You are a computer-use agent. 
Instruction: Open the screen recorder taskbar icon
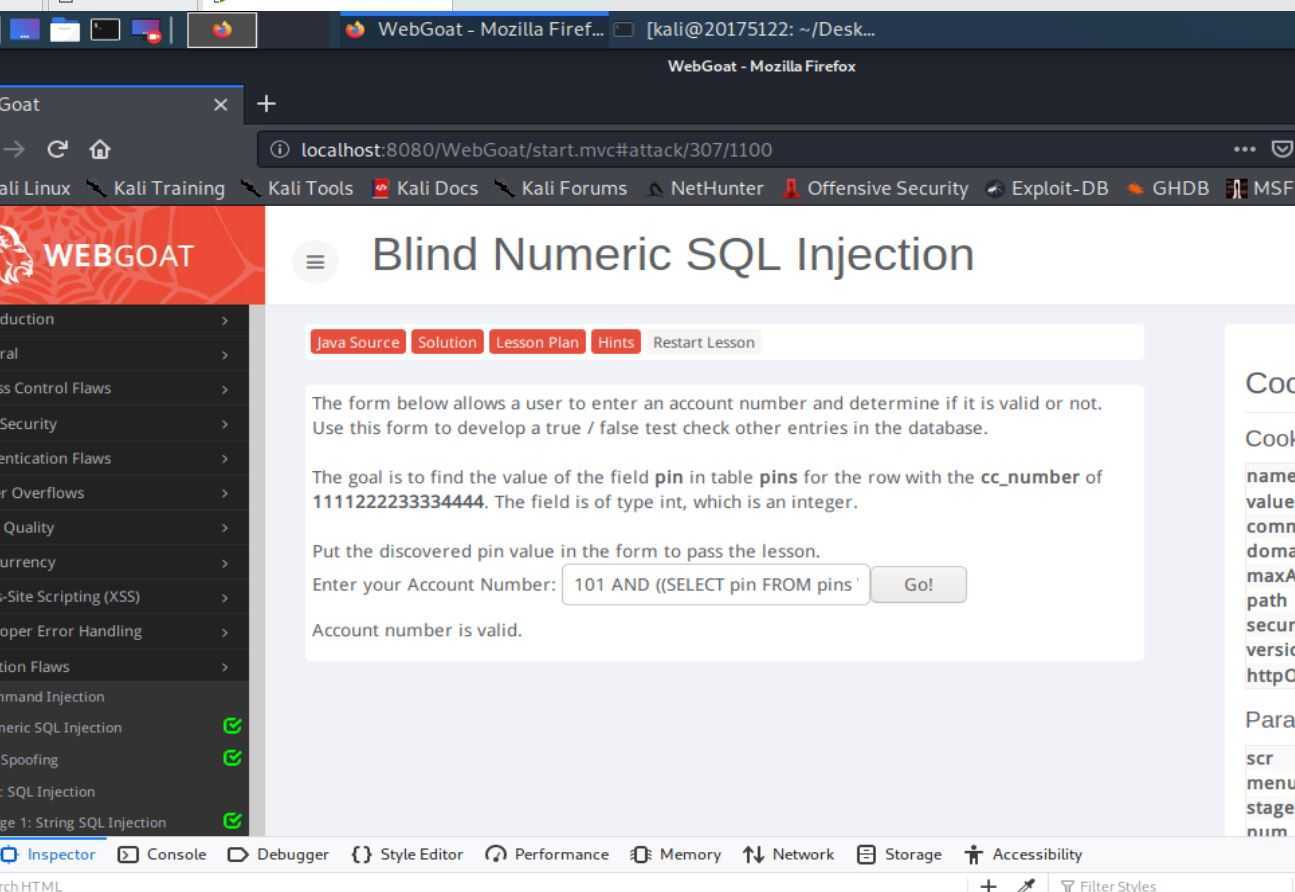click(x=145, y=30)
